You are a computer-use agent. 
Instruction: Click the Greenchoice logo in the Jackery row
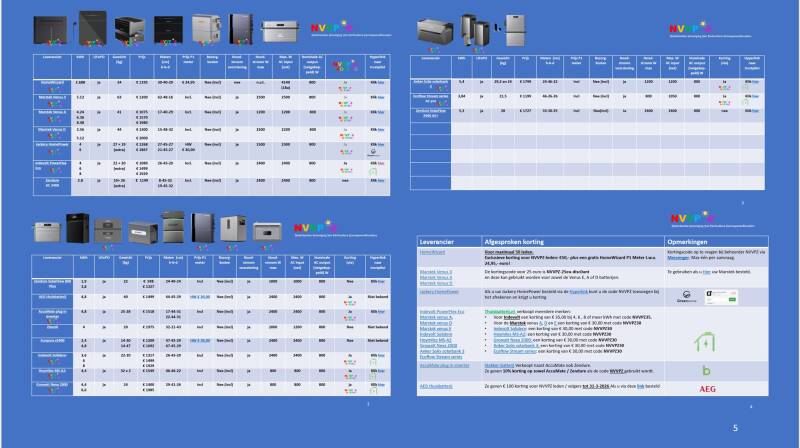tap(686, 296)
